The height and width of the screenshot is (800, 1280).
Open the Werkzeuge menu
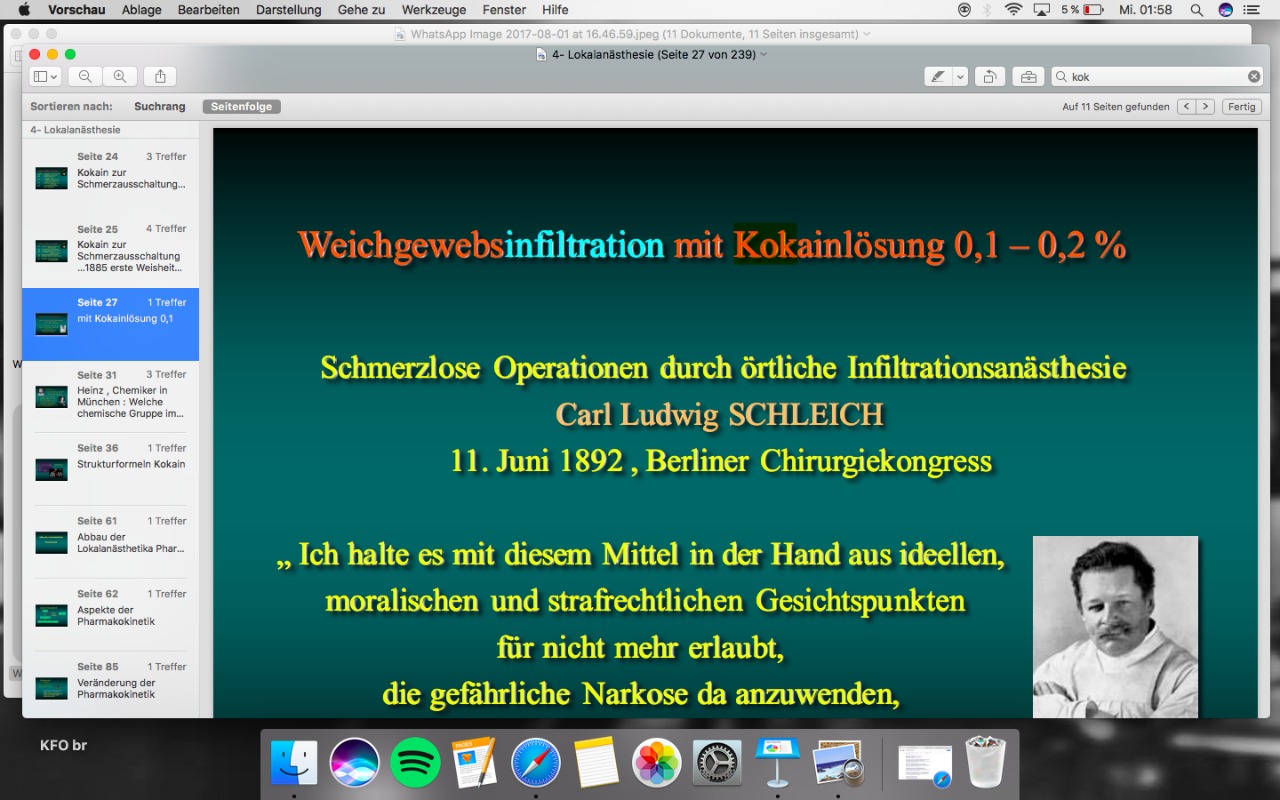[x=434, y=10]
